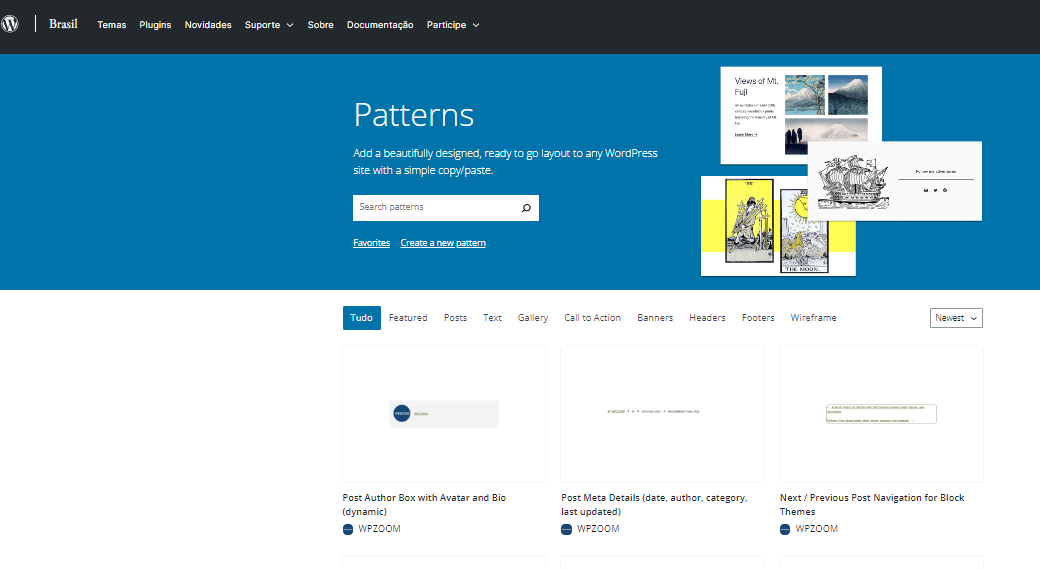This screenshot has height=569, width=1040.
Task: Open Post Author Box pattern thumbnail
Action: (x=444, y=414)
